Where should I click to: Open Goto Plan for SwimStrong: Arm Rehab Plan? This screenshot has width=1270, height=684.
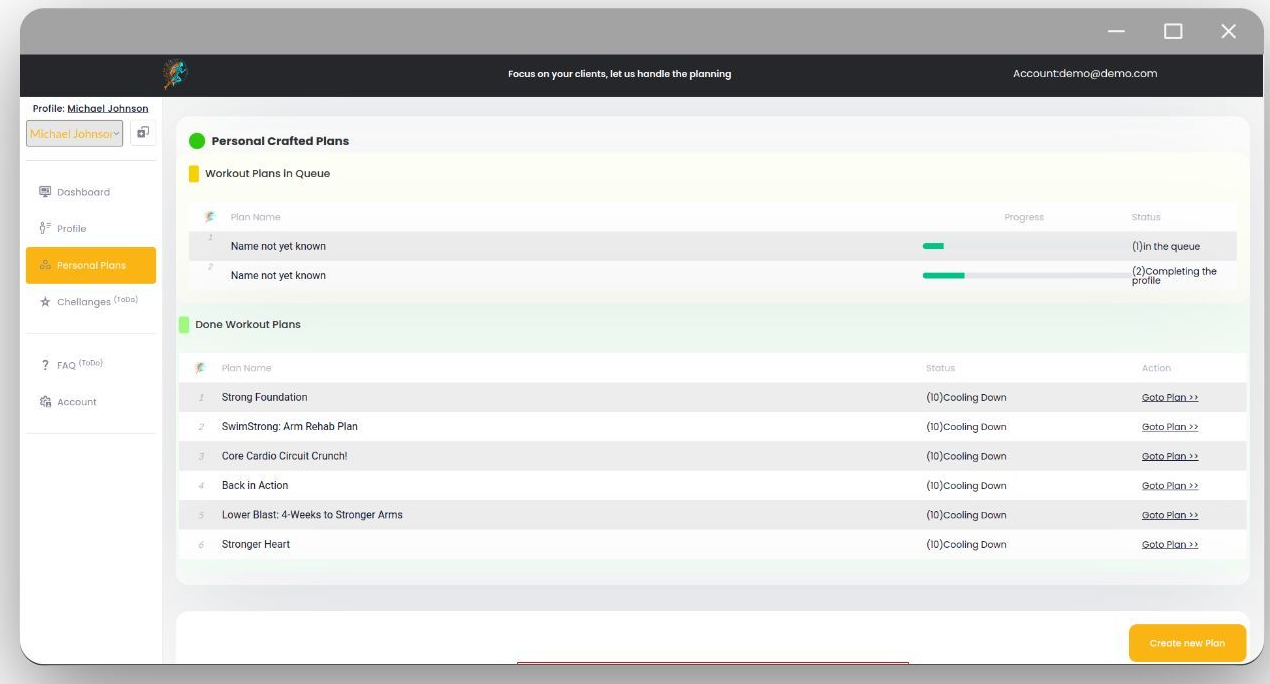[x=1170, y=427]
